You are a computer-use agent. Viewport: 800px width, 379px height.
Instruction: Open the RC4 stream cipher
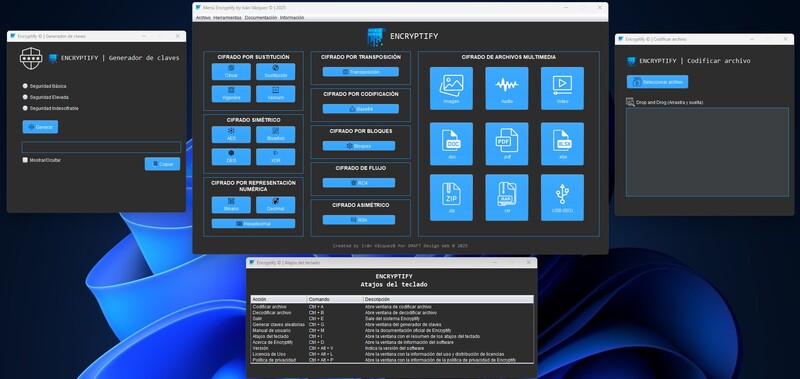(359, 183)
